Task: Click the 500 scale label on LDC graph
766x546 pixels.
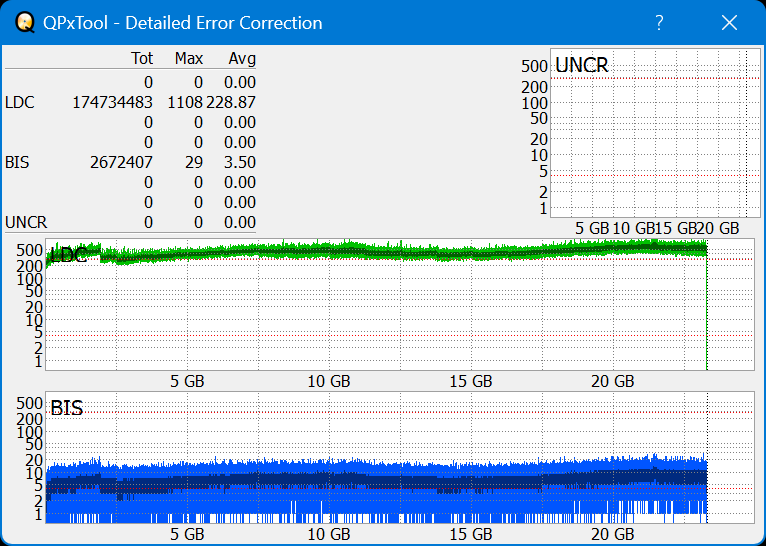Action: 29,251
